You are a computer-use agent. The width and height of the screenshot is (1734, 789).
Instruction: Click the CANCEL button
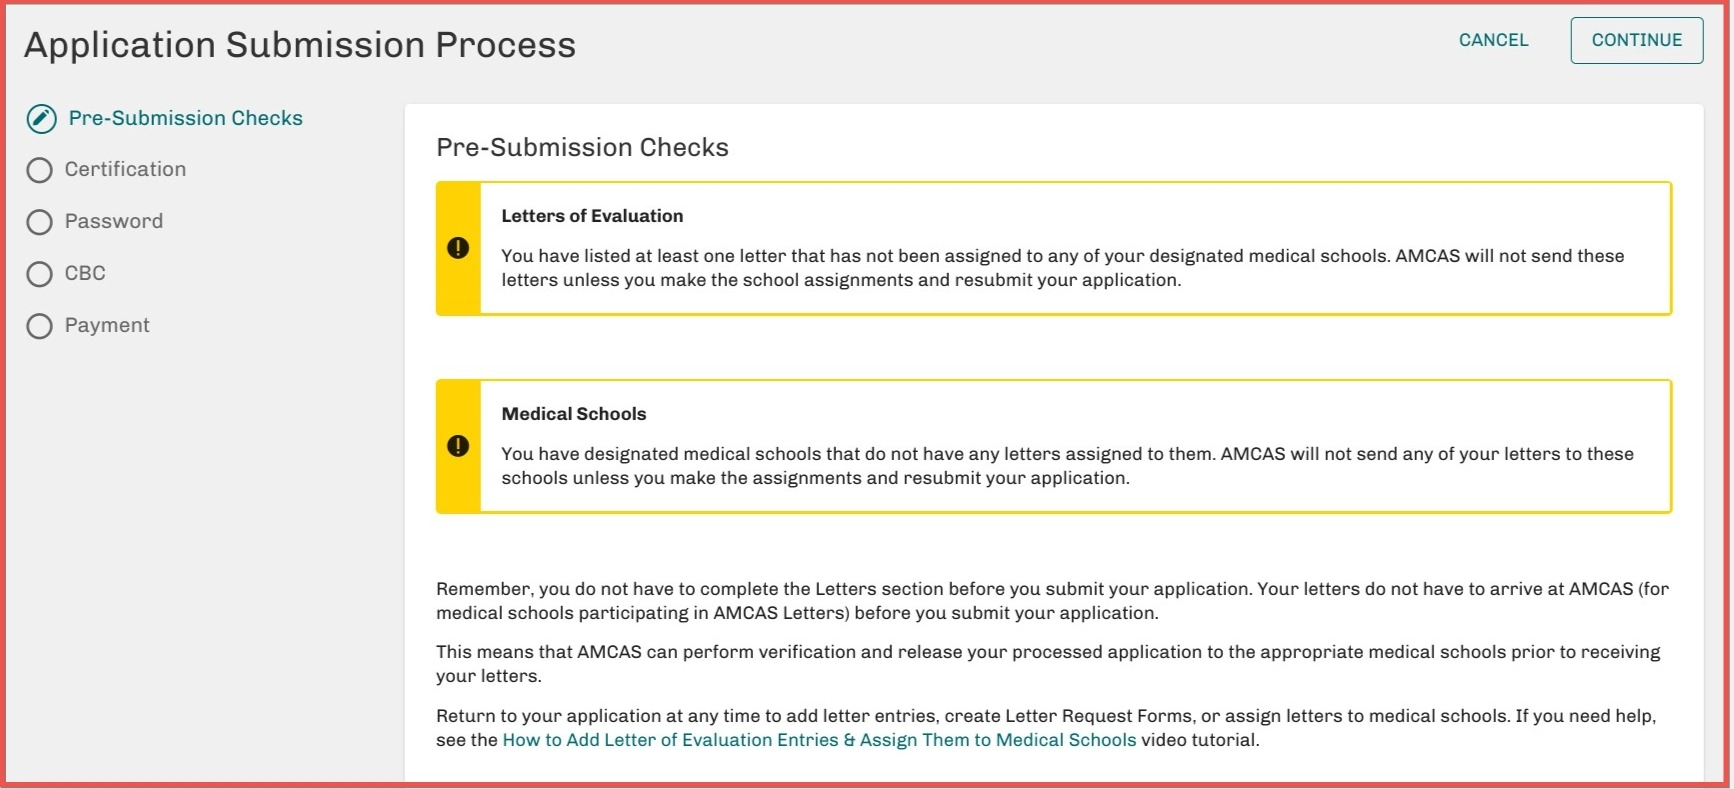(x=1492, y=40)
